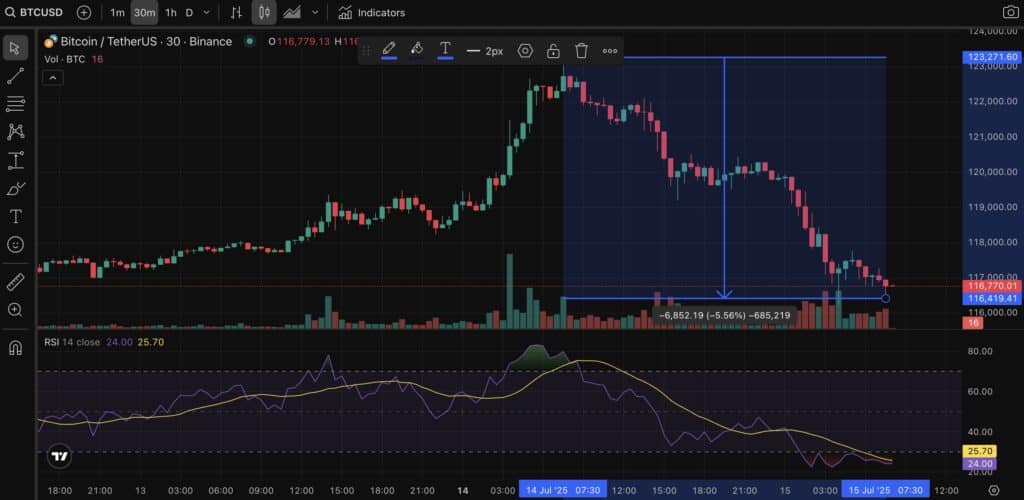Viewport: 1024px width, 500px height.
Task: Toggle the lock on the selected drawing
Action: [x=553, y=51]
